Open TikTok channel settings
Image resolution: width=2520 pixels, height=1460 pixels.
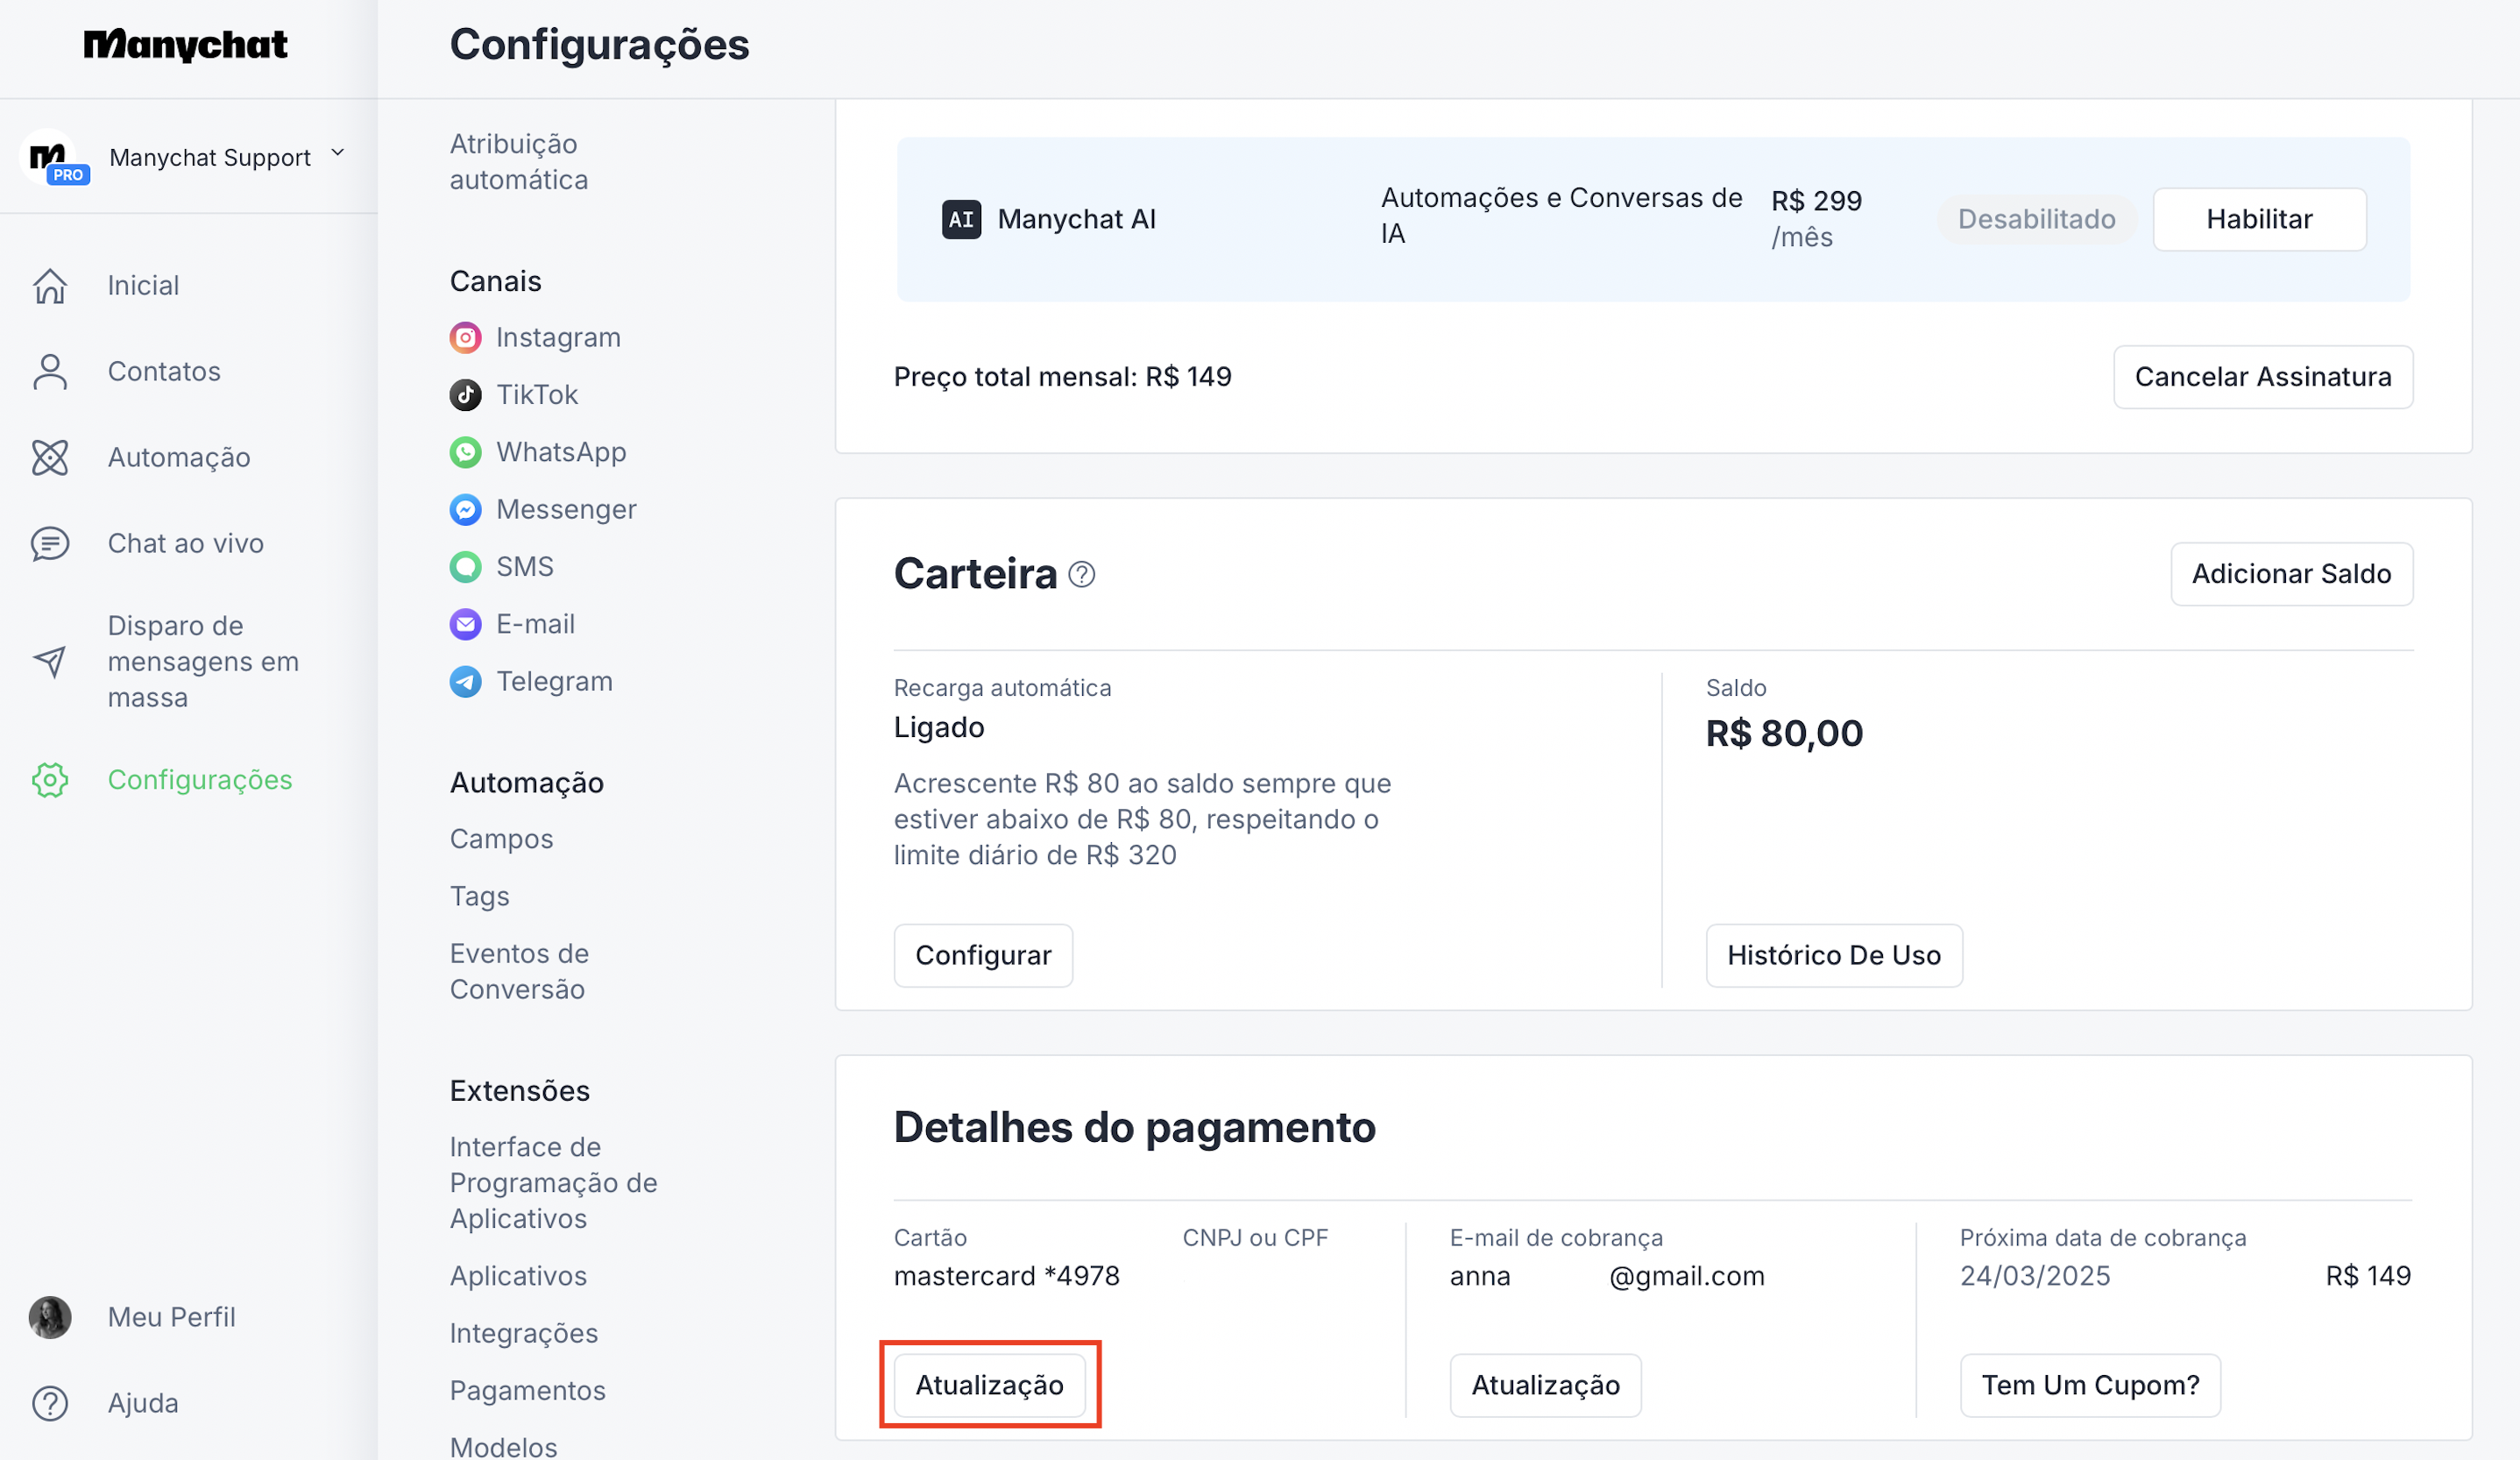(x=537, y=395)
